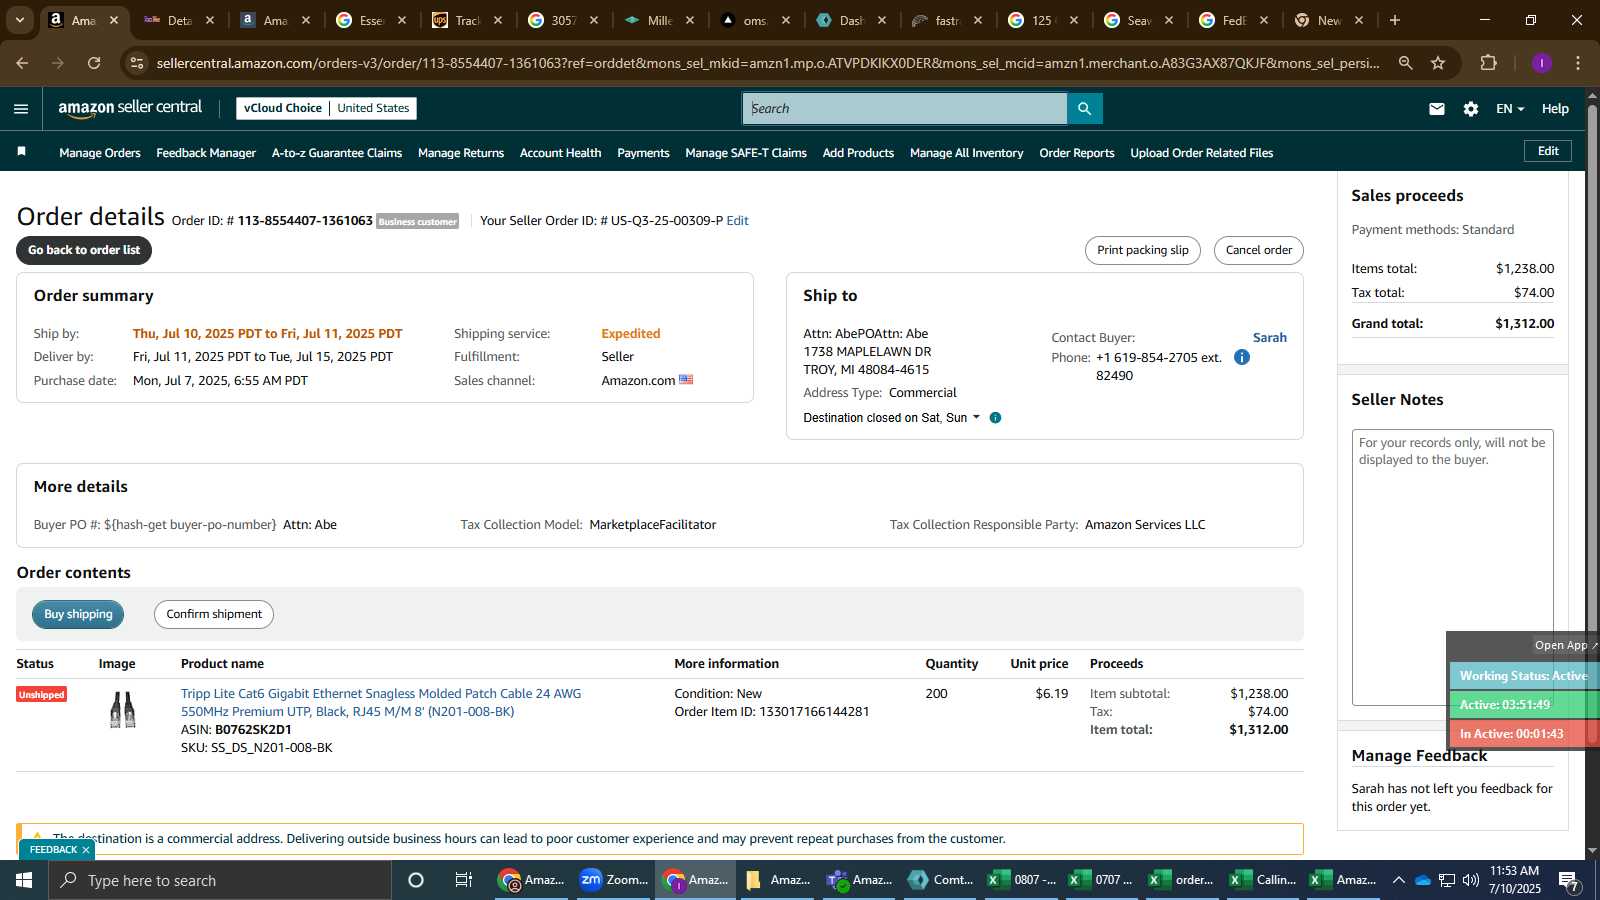Click the Seller Central search field
This screenshot has height=900, width=1600.
coord(905,109)
